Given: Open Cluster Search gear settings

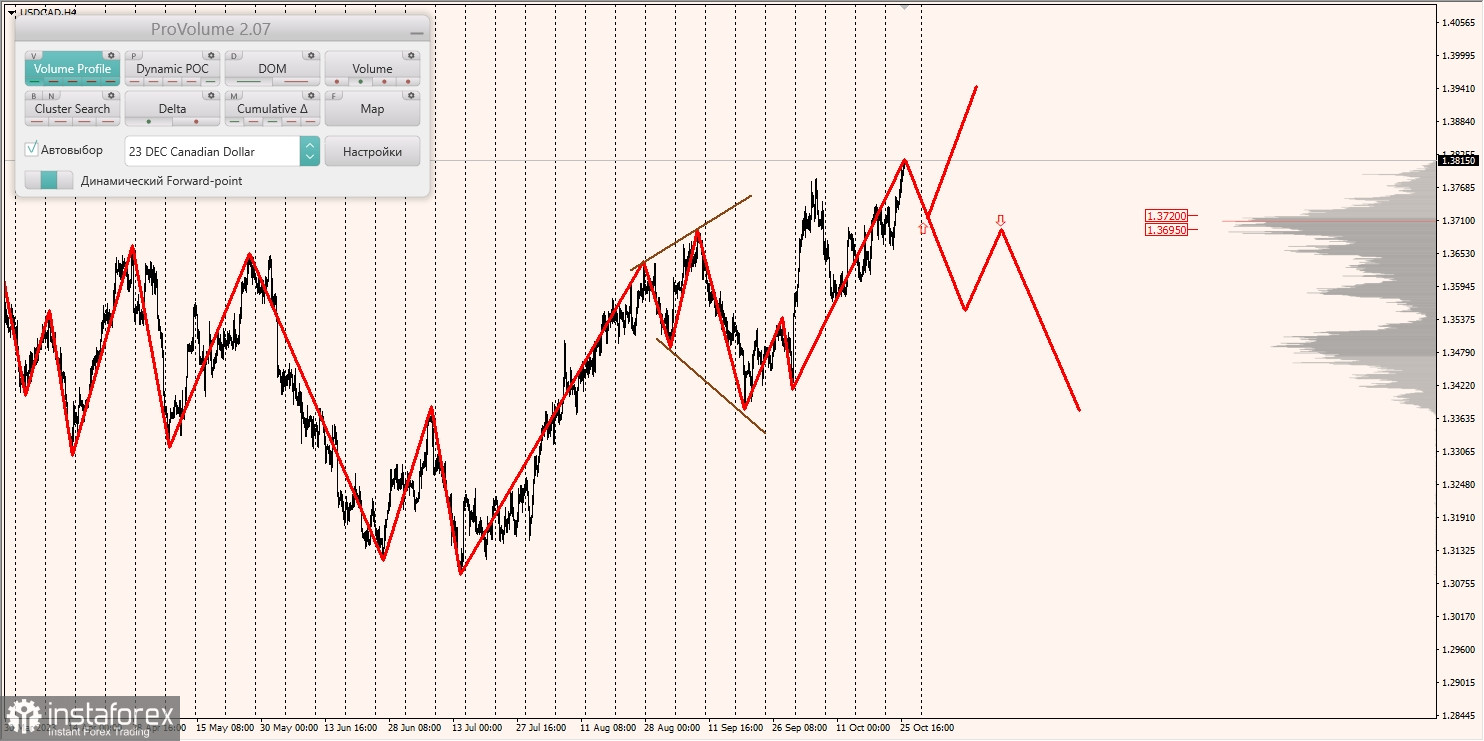Looking at the screenshot, I should click(x=111, y=95).
